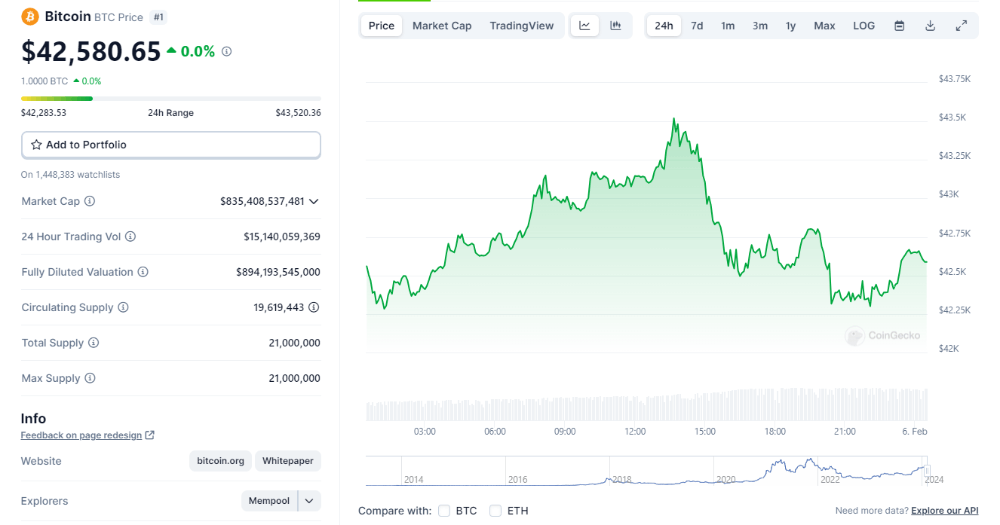Switch to candlestick chart icon
Screen dimensions: 1000x525
(616, 26)
